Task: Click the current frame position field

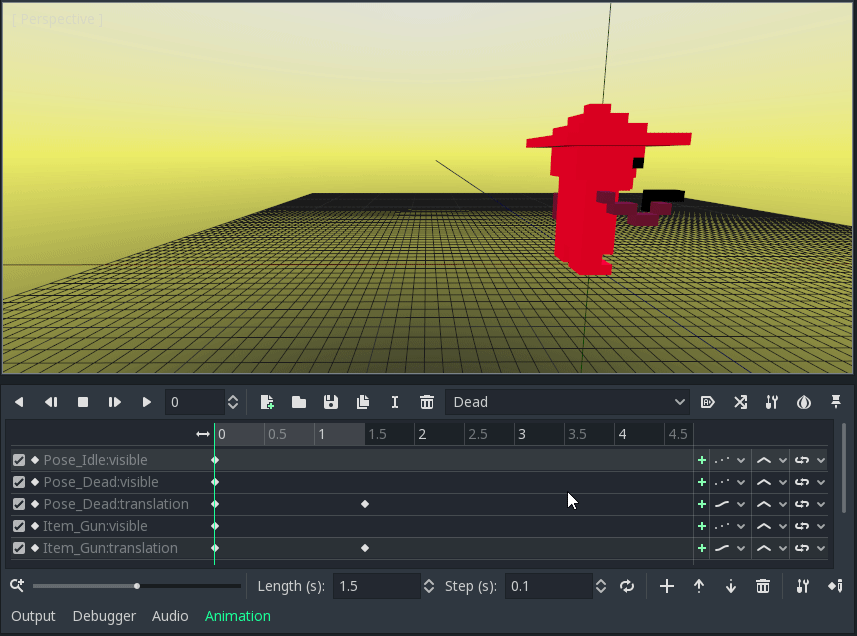Action: (x=195, y=402)
